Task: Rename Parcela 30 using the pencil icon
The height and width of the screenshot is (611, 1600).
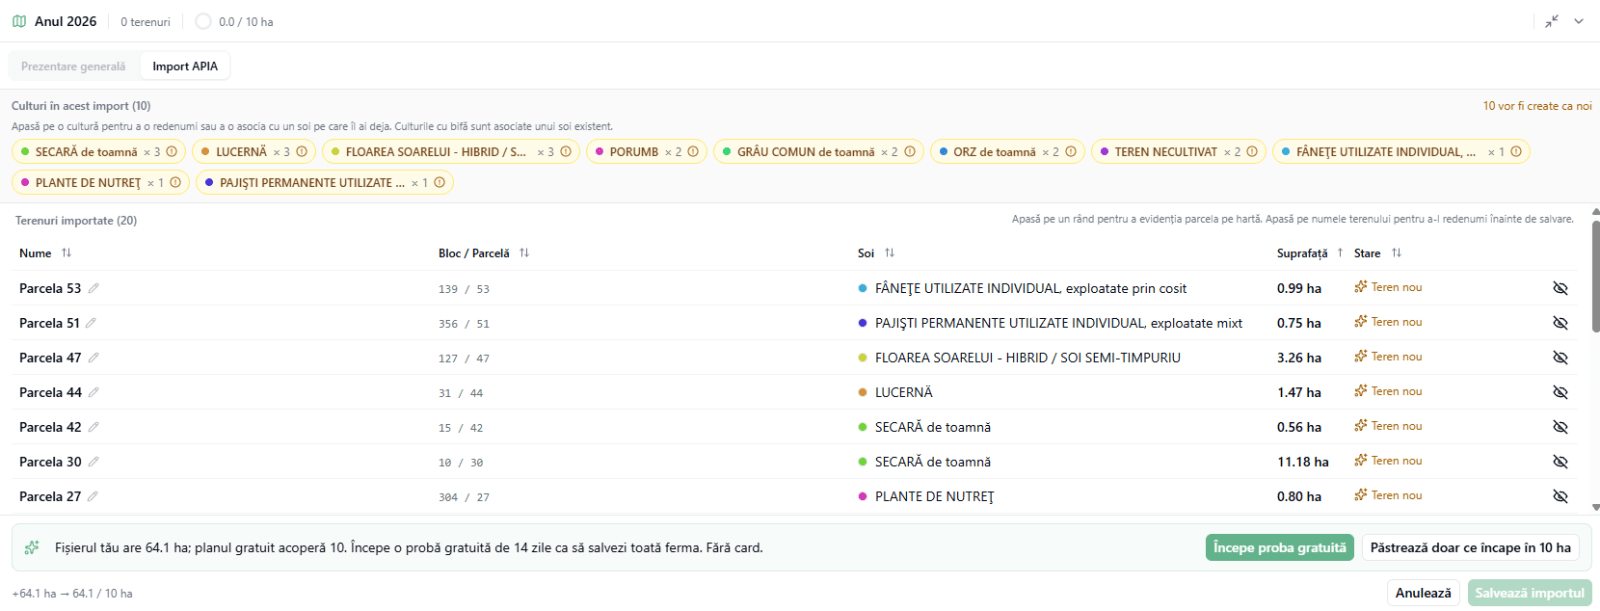Action: coord(94,462)
